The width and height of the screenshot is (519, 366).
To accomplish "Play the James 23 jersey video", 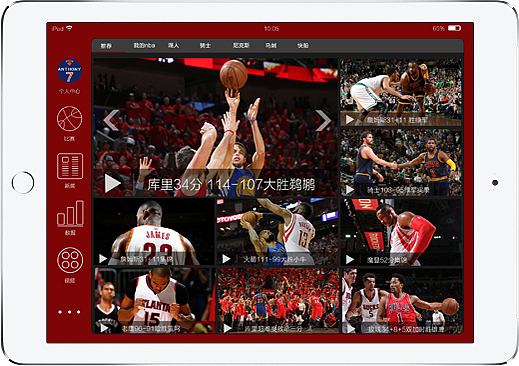I will [x=103, y=259].
